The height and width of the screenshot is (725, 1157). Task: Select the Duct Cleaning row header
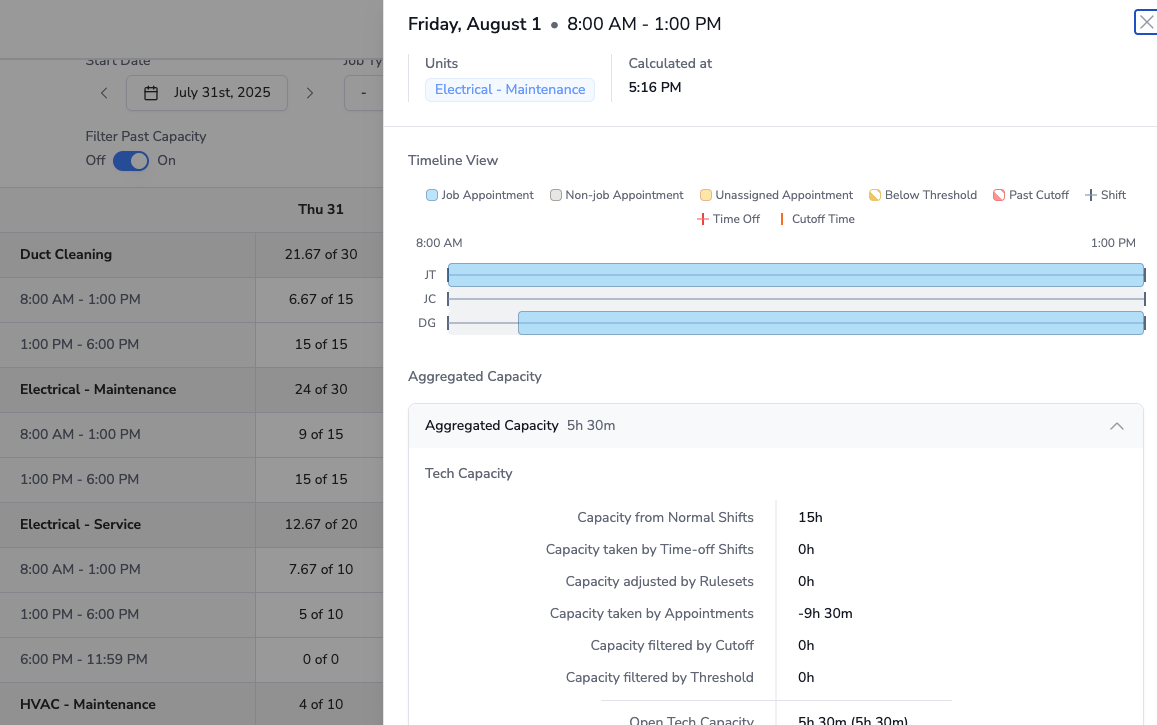[x=66, y=254]
